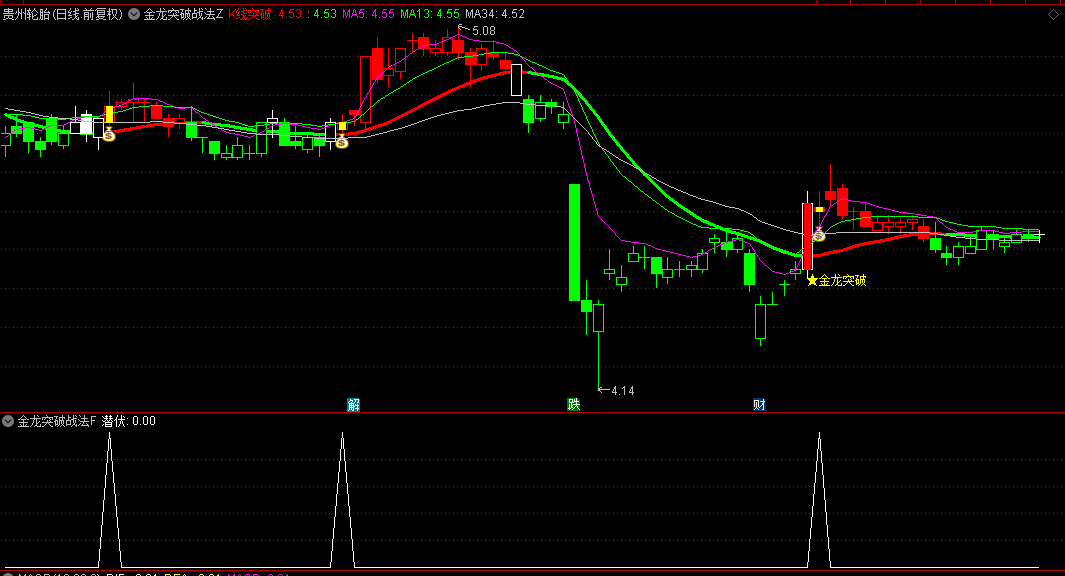Open the 跌 info marker on time axis
Viewport: 1065px width, 576px height.
tap(574, 405)
